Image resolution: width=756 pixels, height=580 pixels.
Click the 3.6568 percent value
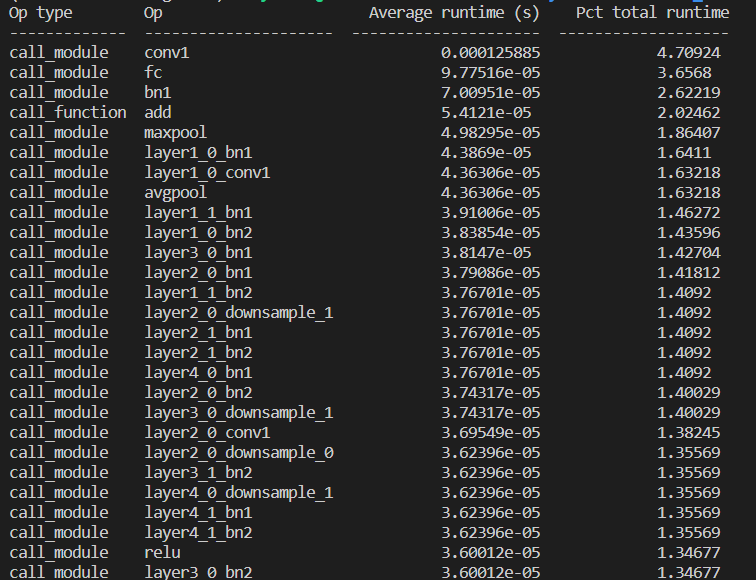click(x=684, y=72)
